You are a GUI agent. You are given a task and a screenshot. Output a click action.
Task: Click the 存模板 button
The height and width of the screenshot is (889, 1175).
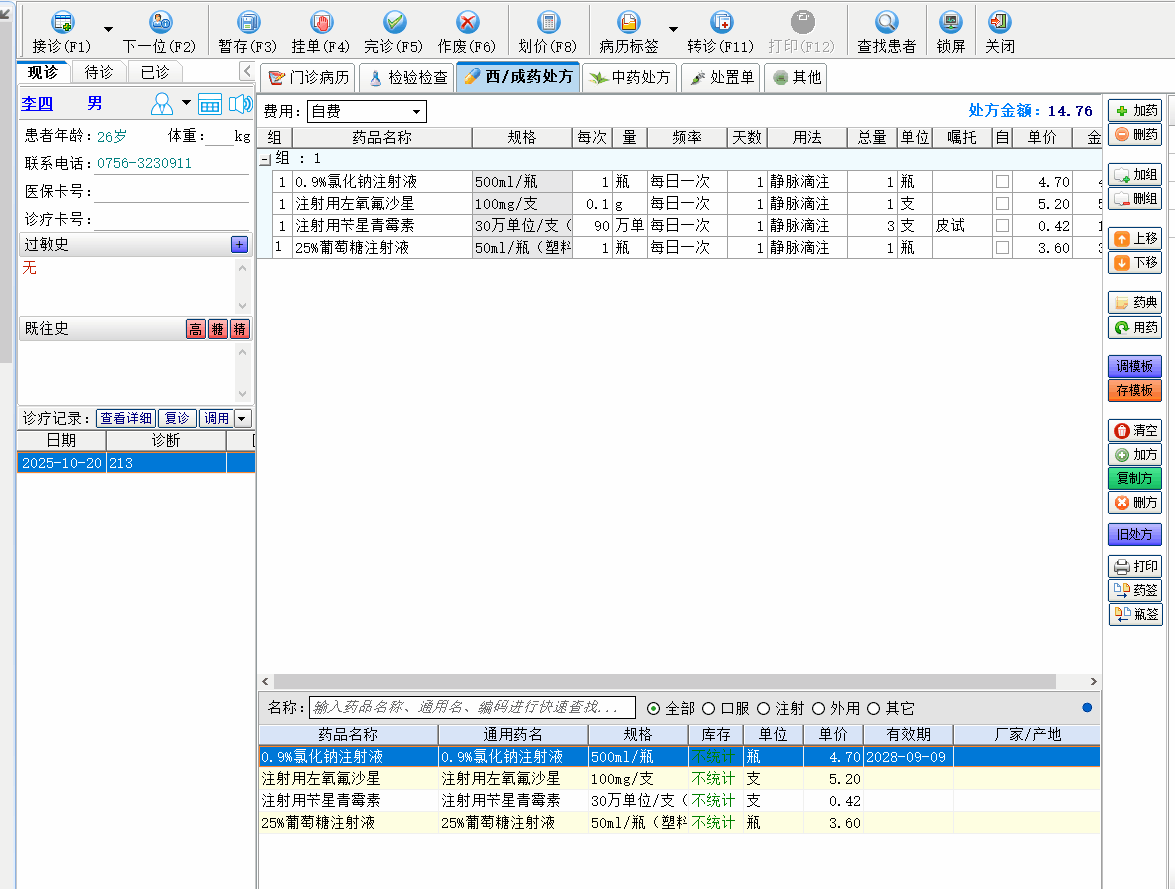pyautogui.click(x=1135, y=390)
